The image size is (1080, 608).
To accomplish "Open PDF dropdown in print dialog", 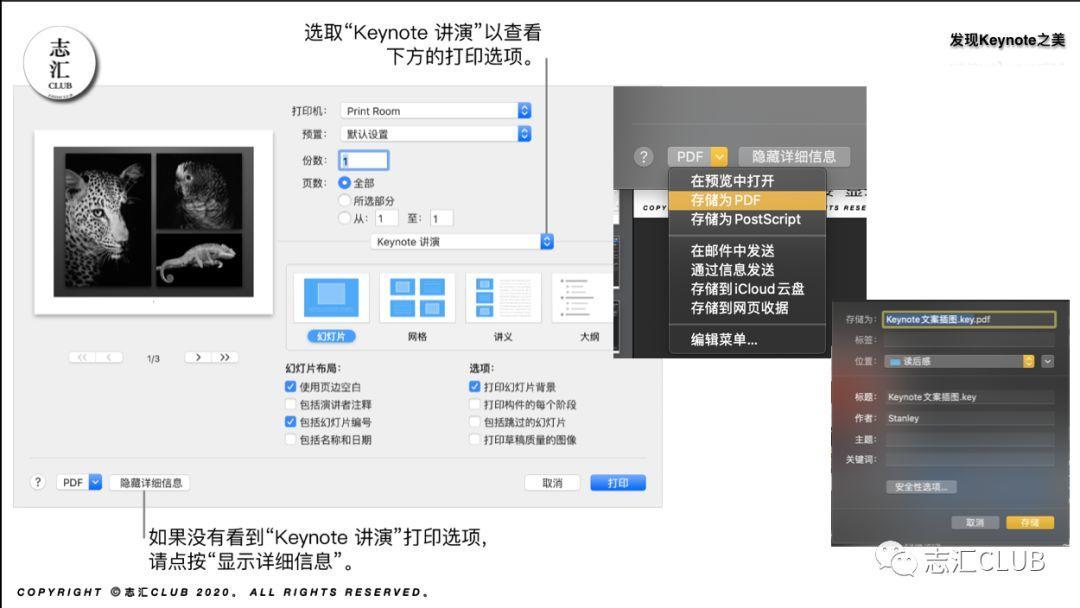I will click(79, 483).
